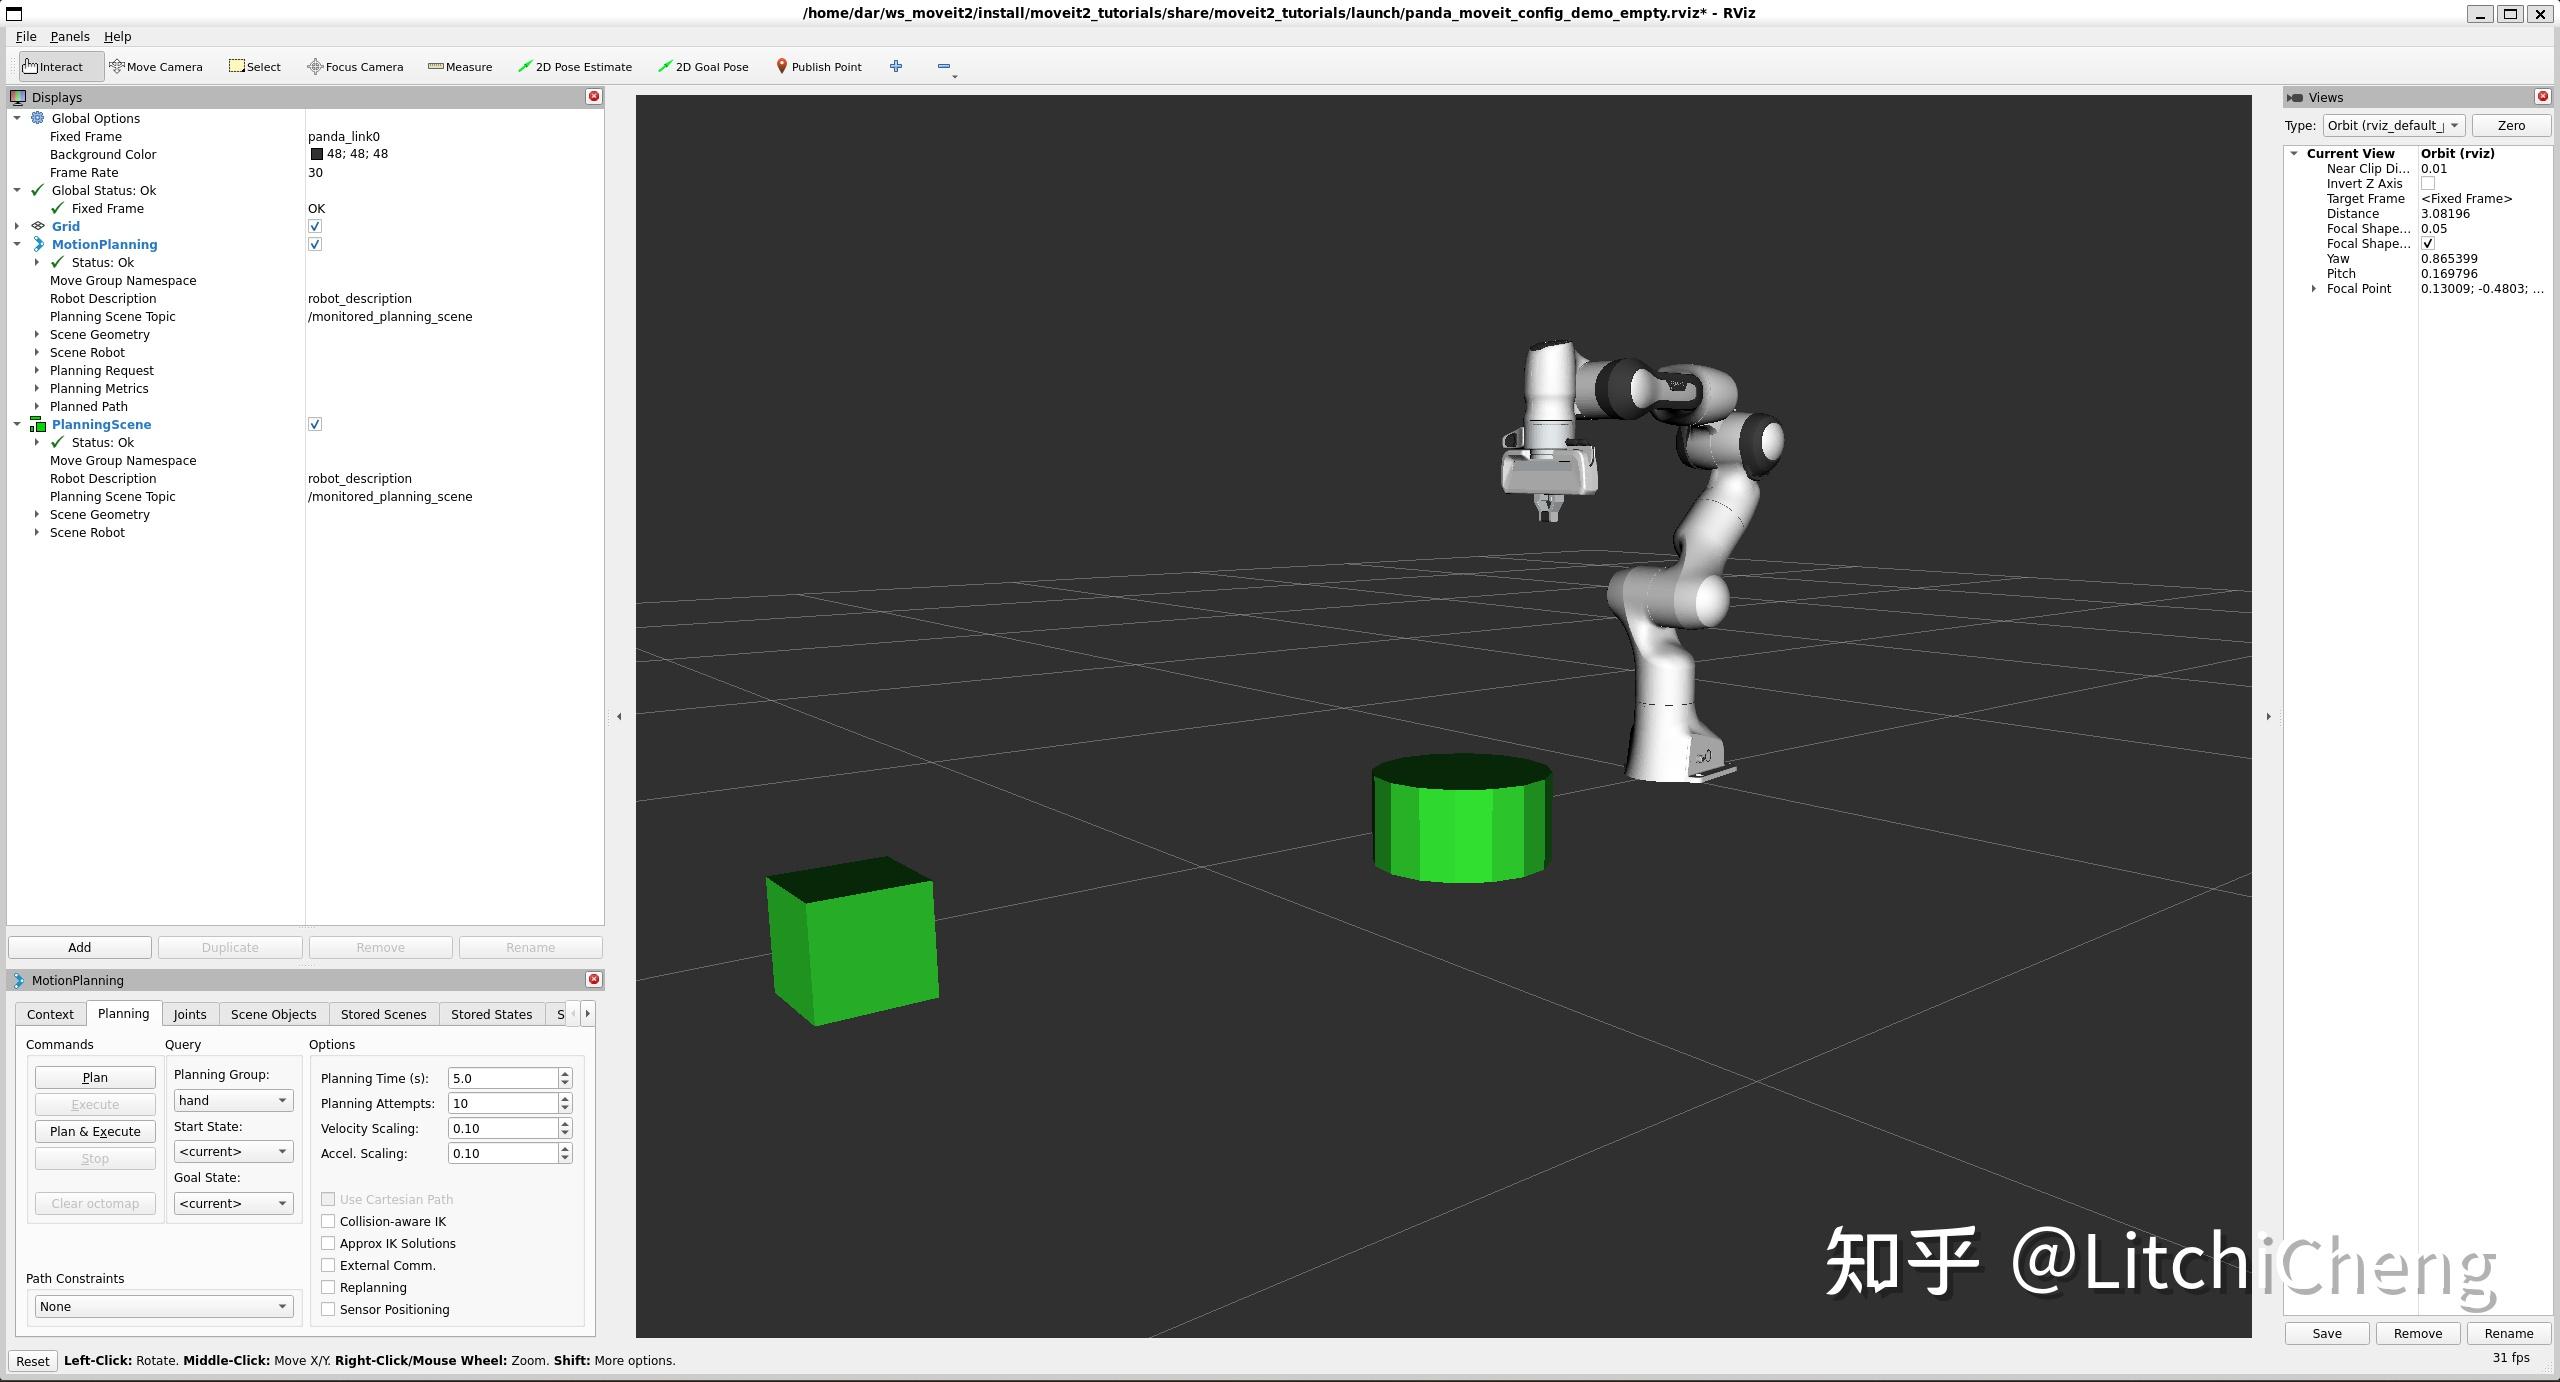Activate the Move Camera tool
Image resolution: width=2560 pixels, height=1382 pixels.
click(156, 66)
